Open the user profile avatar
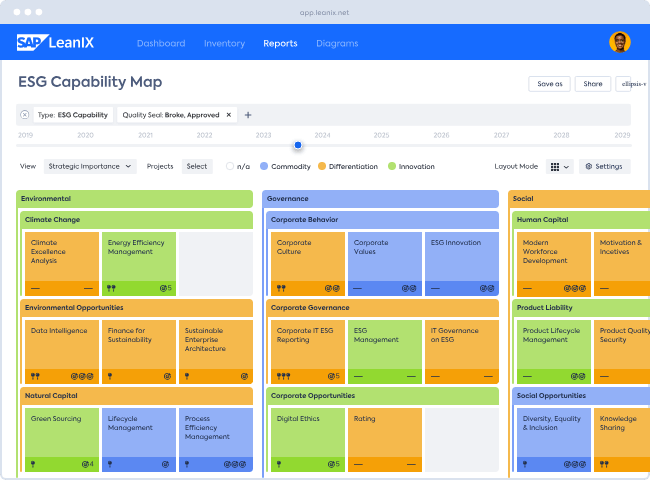The width and height of the screenshot is (650, 480). (x=619, y=42)
